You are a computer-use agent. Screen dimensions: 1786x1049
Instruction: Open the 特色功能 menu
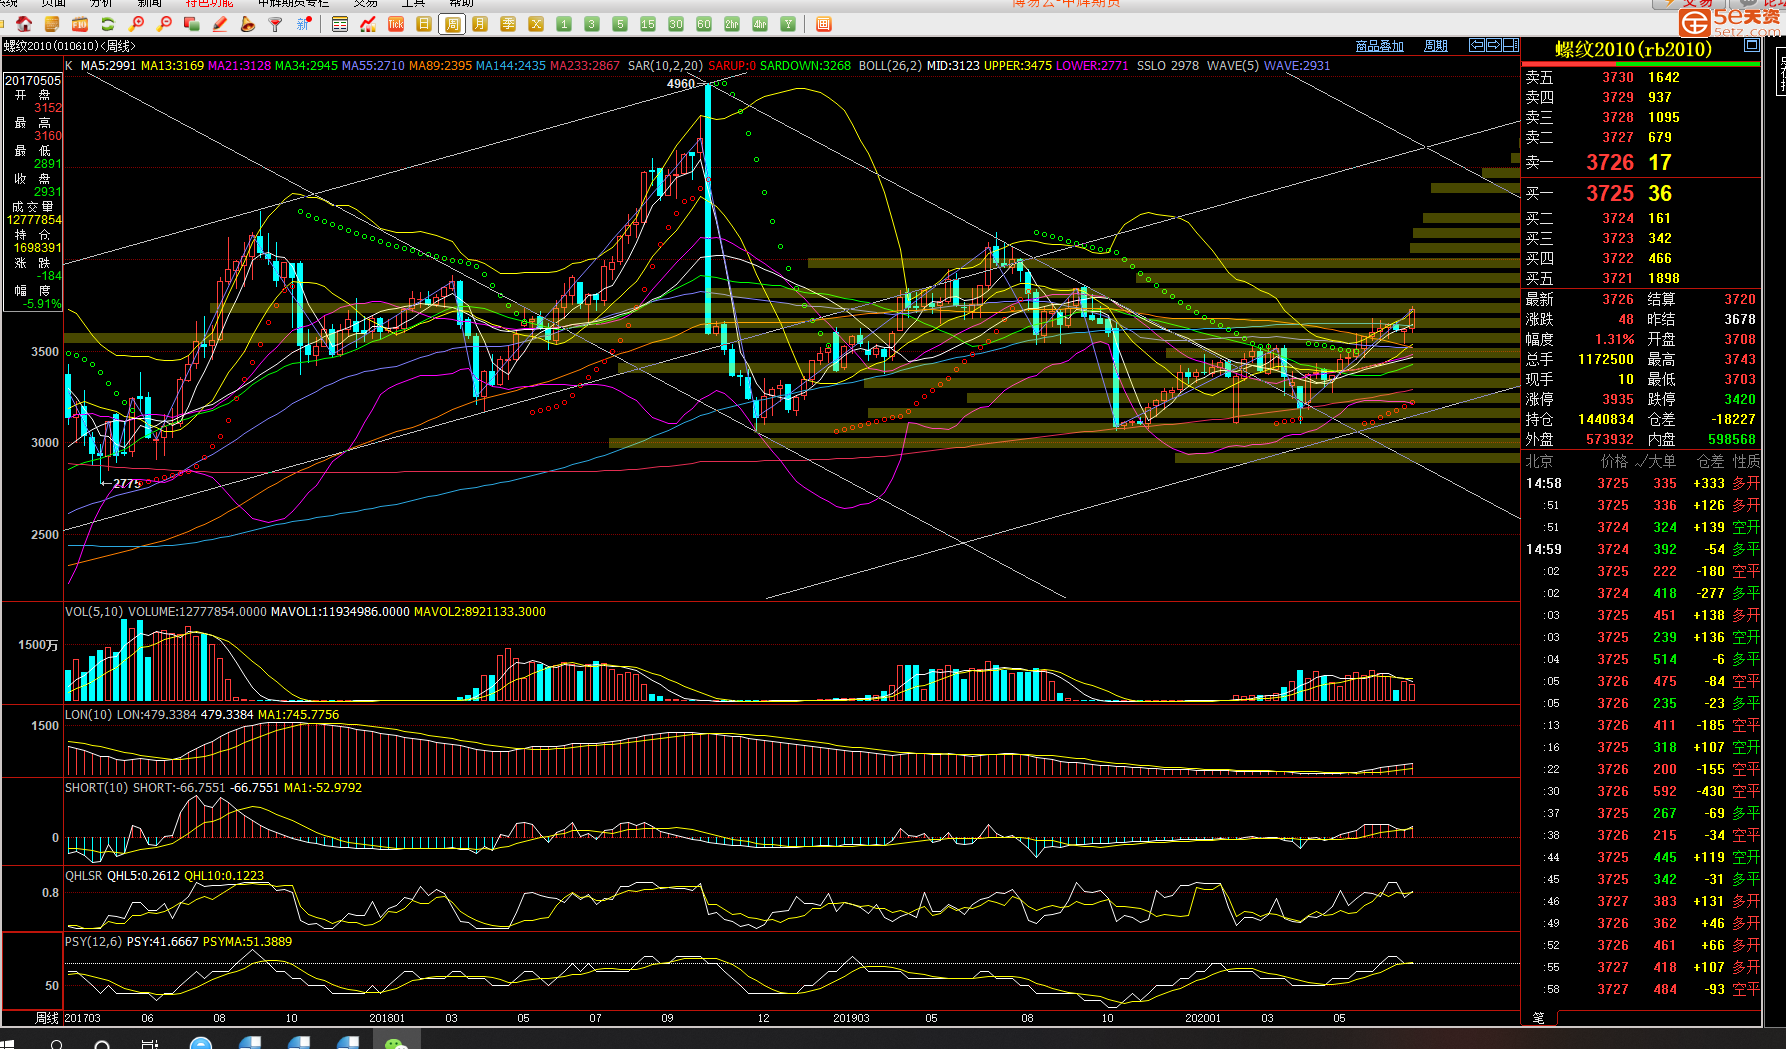[209, 3]
